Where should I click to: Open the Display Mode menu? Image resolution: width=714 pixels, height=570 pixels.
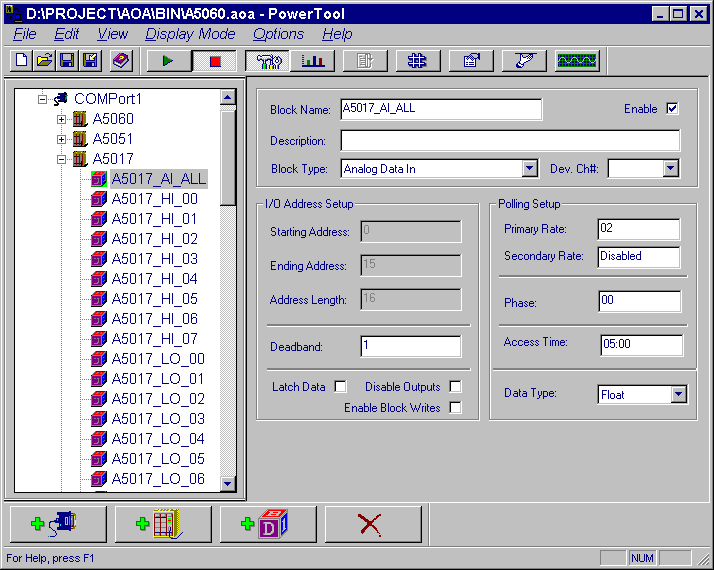pos(190,34)
